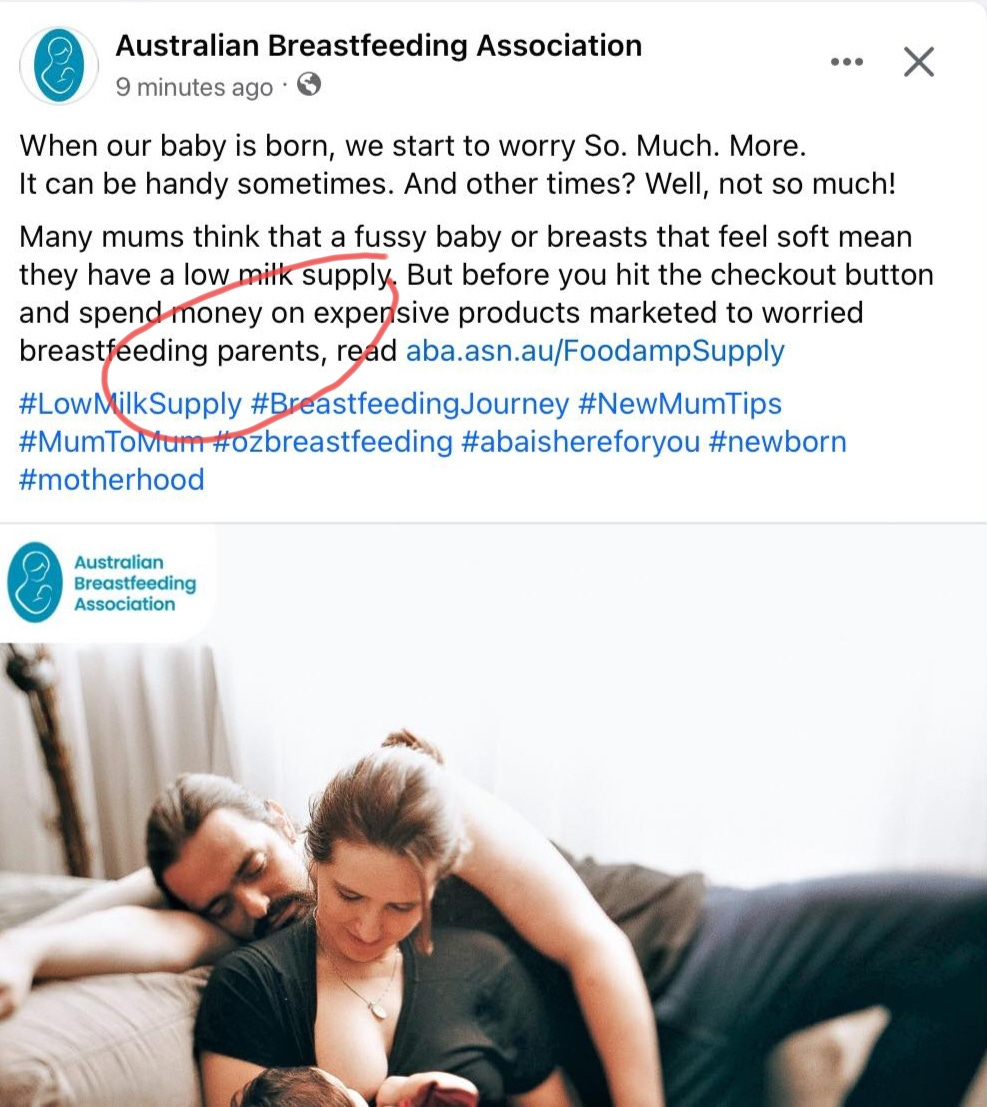Click the Australian Breastfeeding Association profile avatar
Screen dimensions: 987x1107
click(x=59, y=66)
